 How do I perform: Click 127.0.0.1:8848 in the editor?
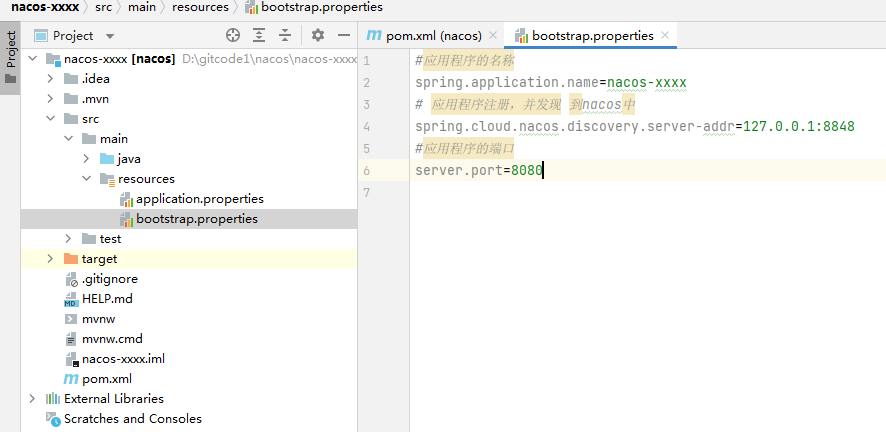click(798, 126)
